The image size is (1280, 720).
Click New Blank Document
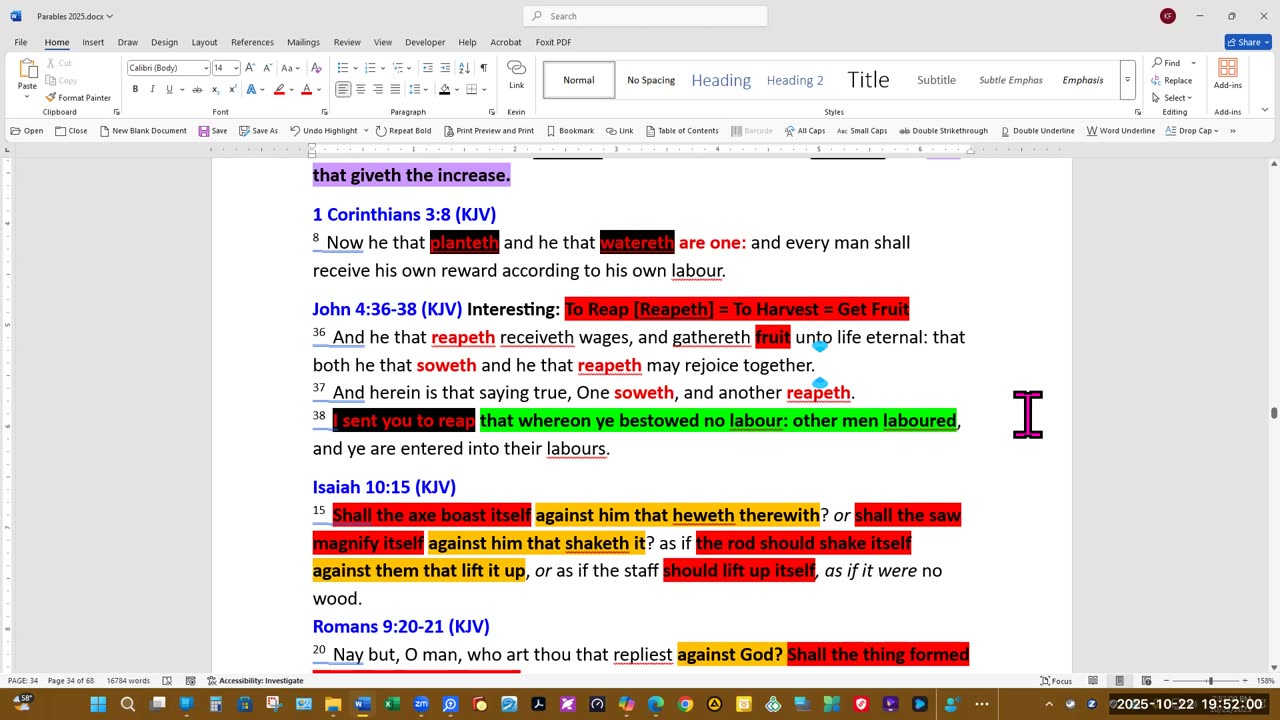(x=143, y=131)
